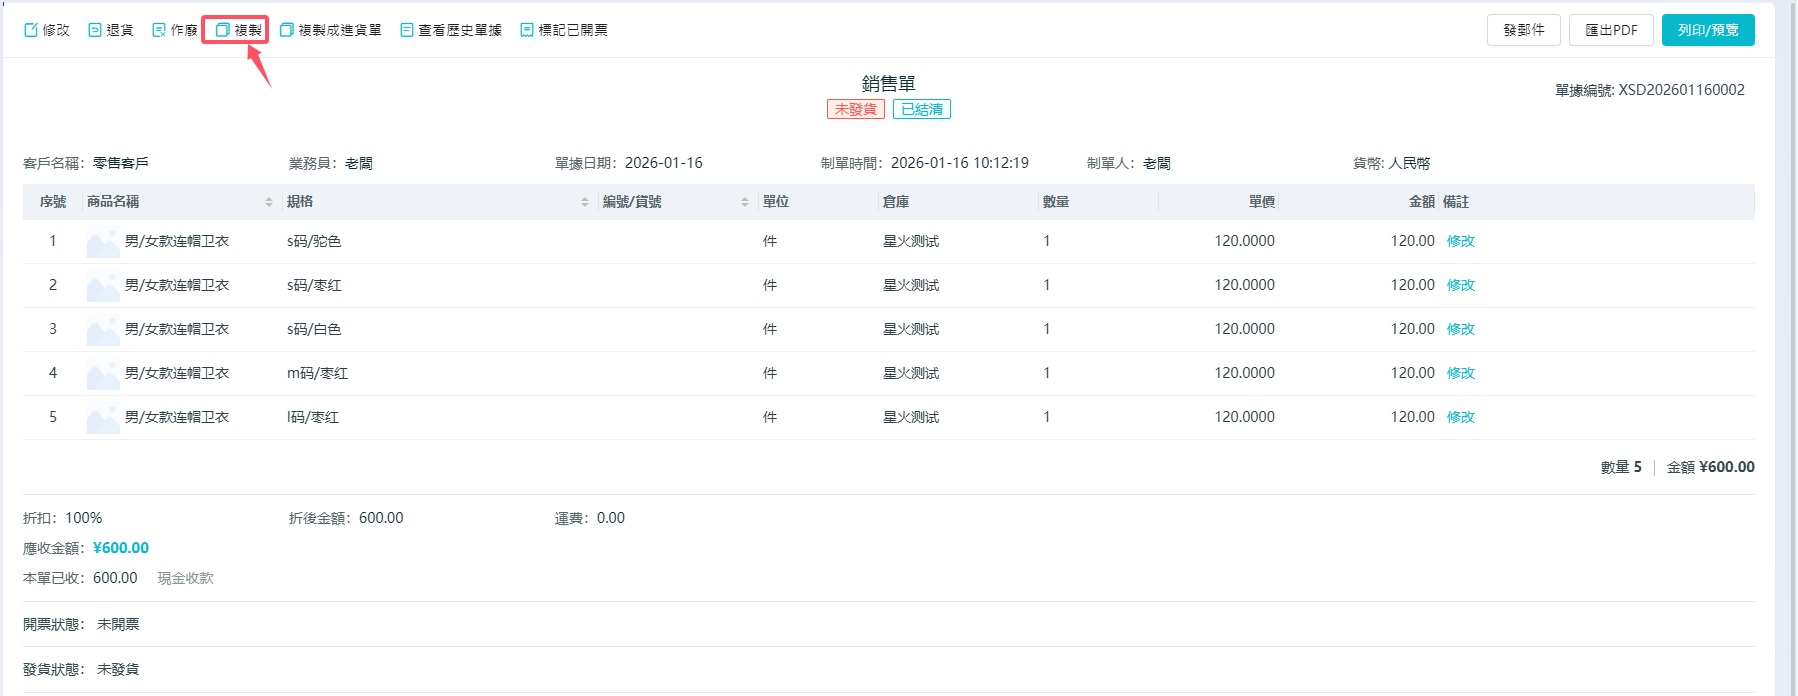Click the vertical scrollbar on the right
This screenshot has height=696, width=1798.
[1785, 348]
